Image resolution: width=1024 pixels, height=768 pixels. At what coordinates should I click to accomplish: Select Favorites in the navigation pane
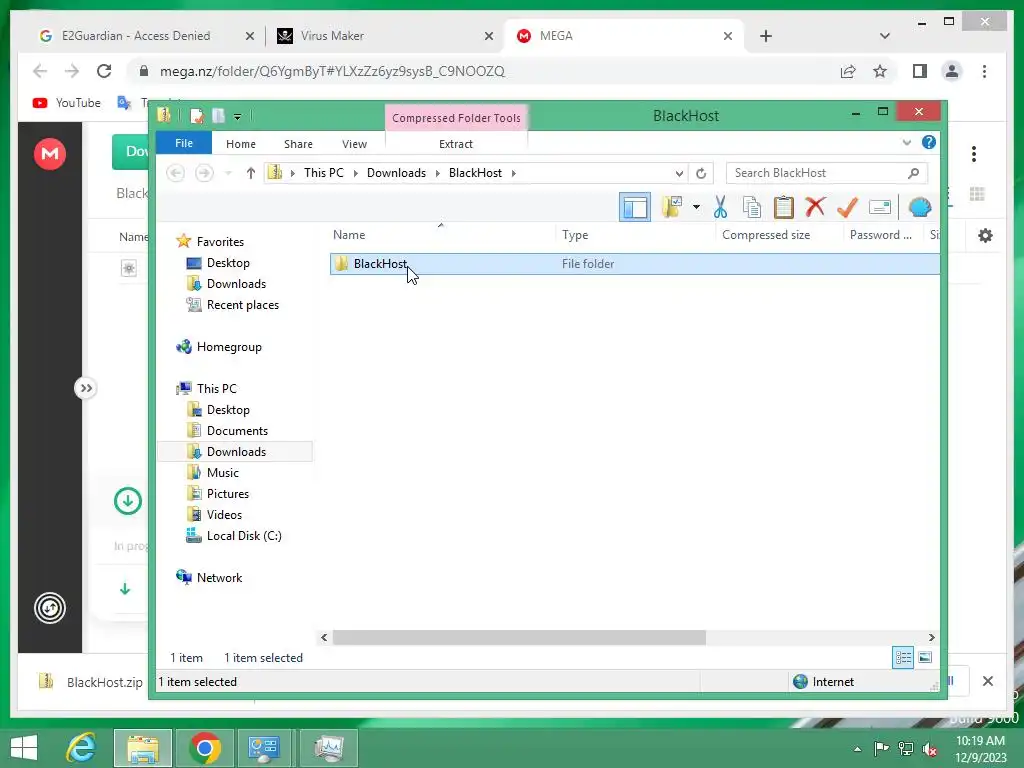click(x=220, y=242)
